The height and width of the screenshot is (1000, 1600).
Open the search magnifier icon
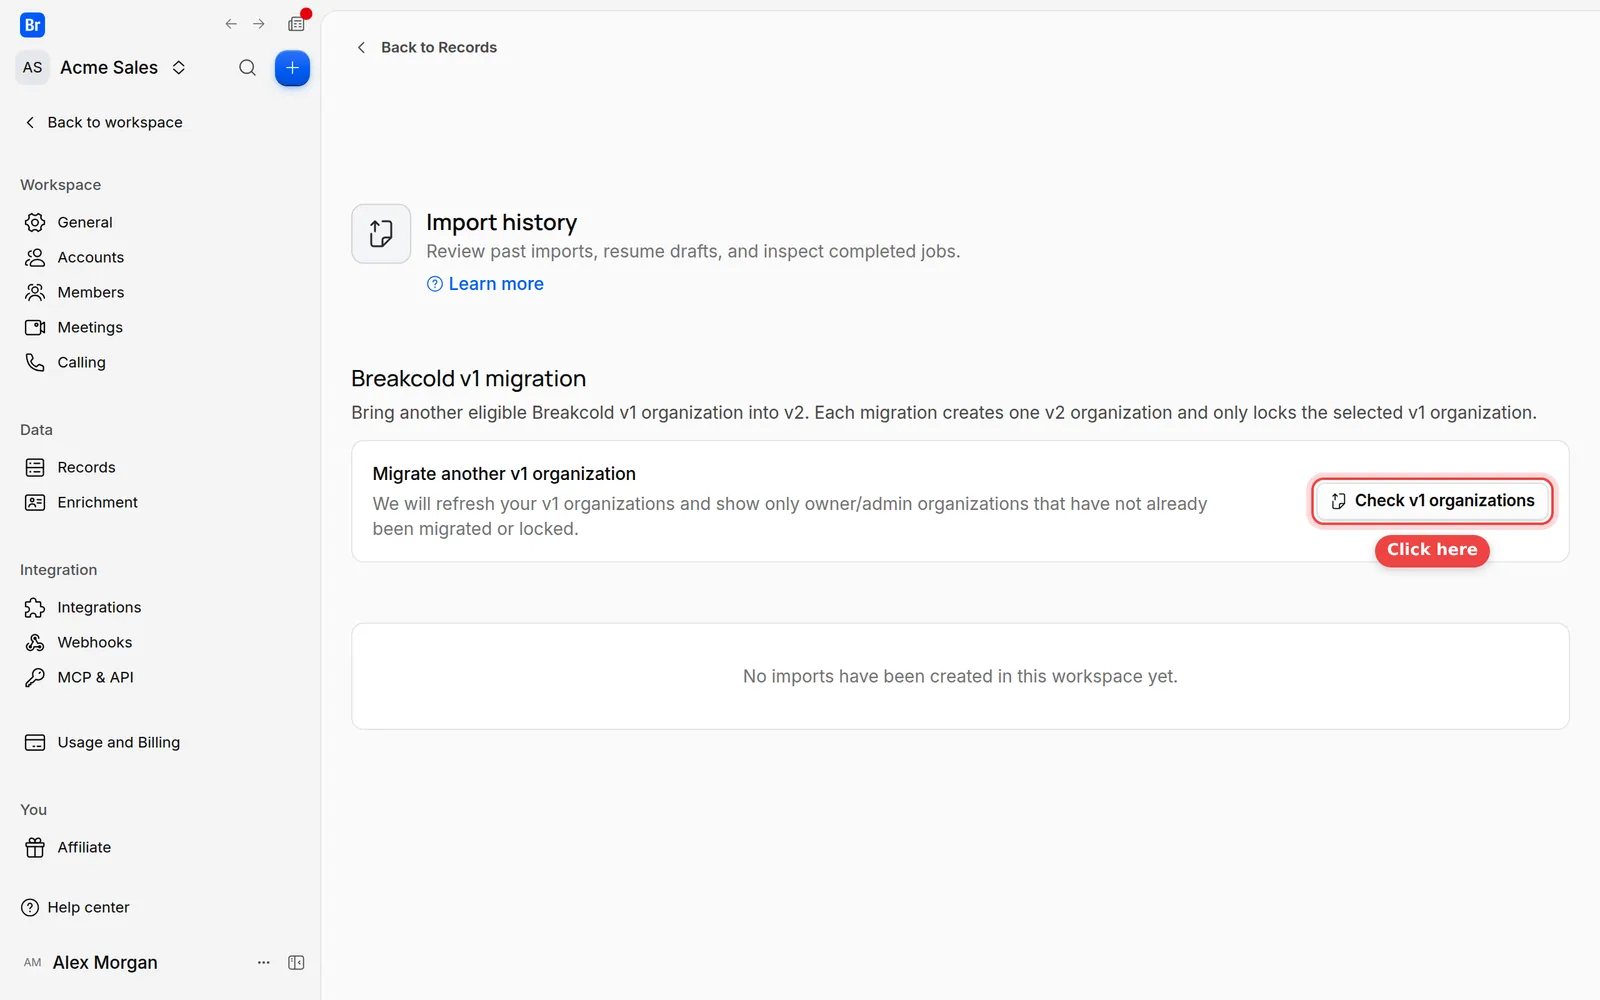[247, 68]
